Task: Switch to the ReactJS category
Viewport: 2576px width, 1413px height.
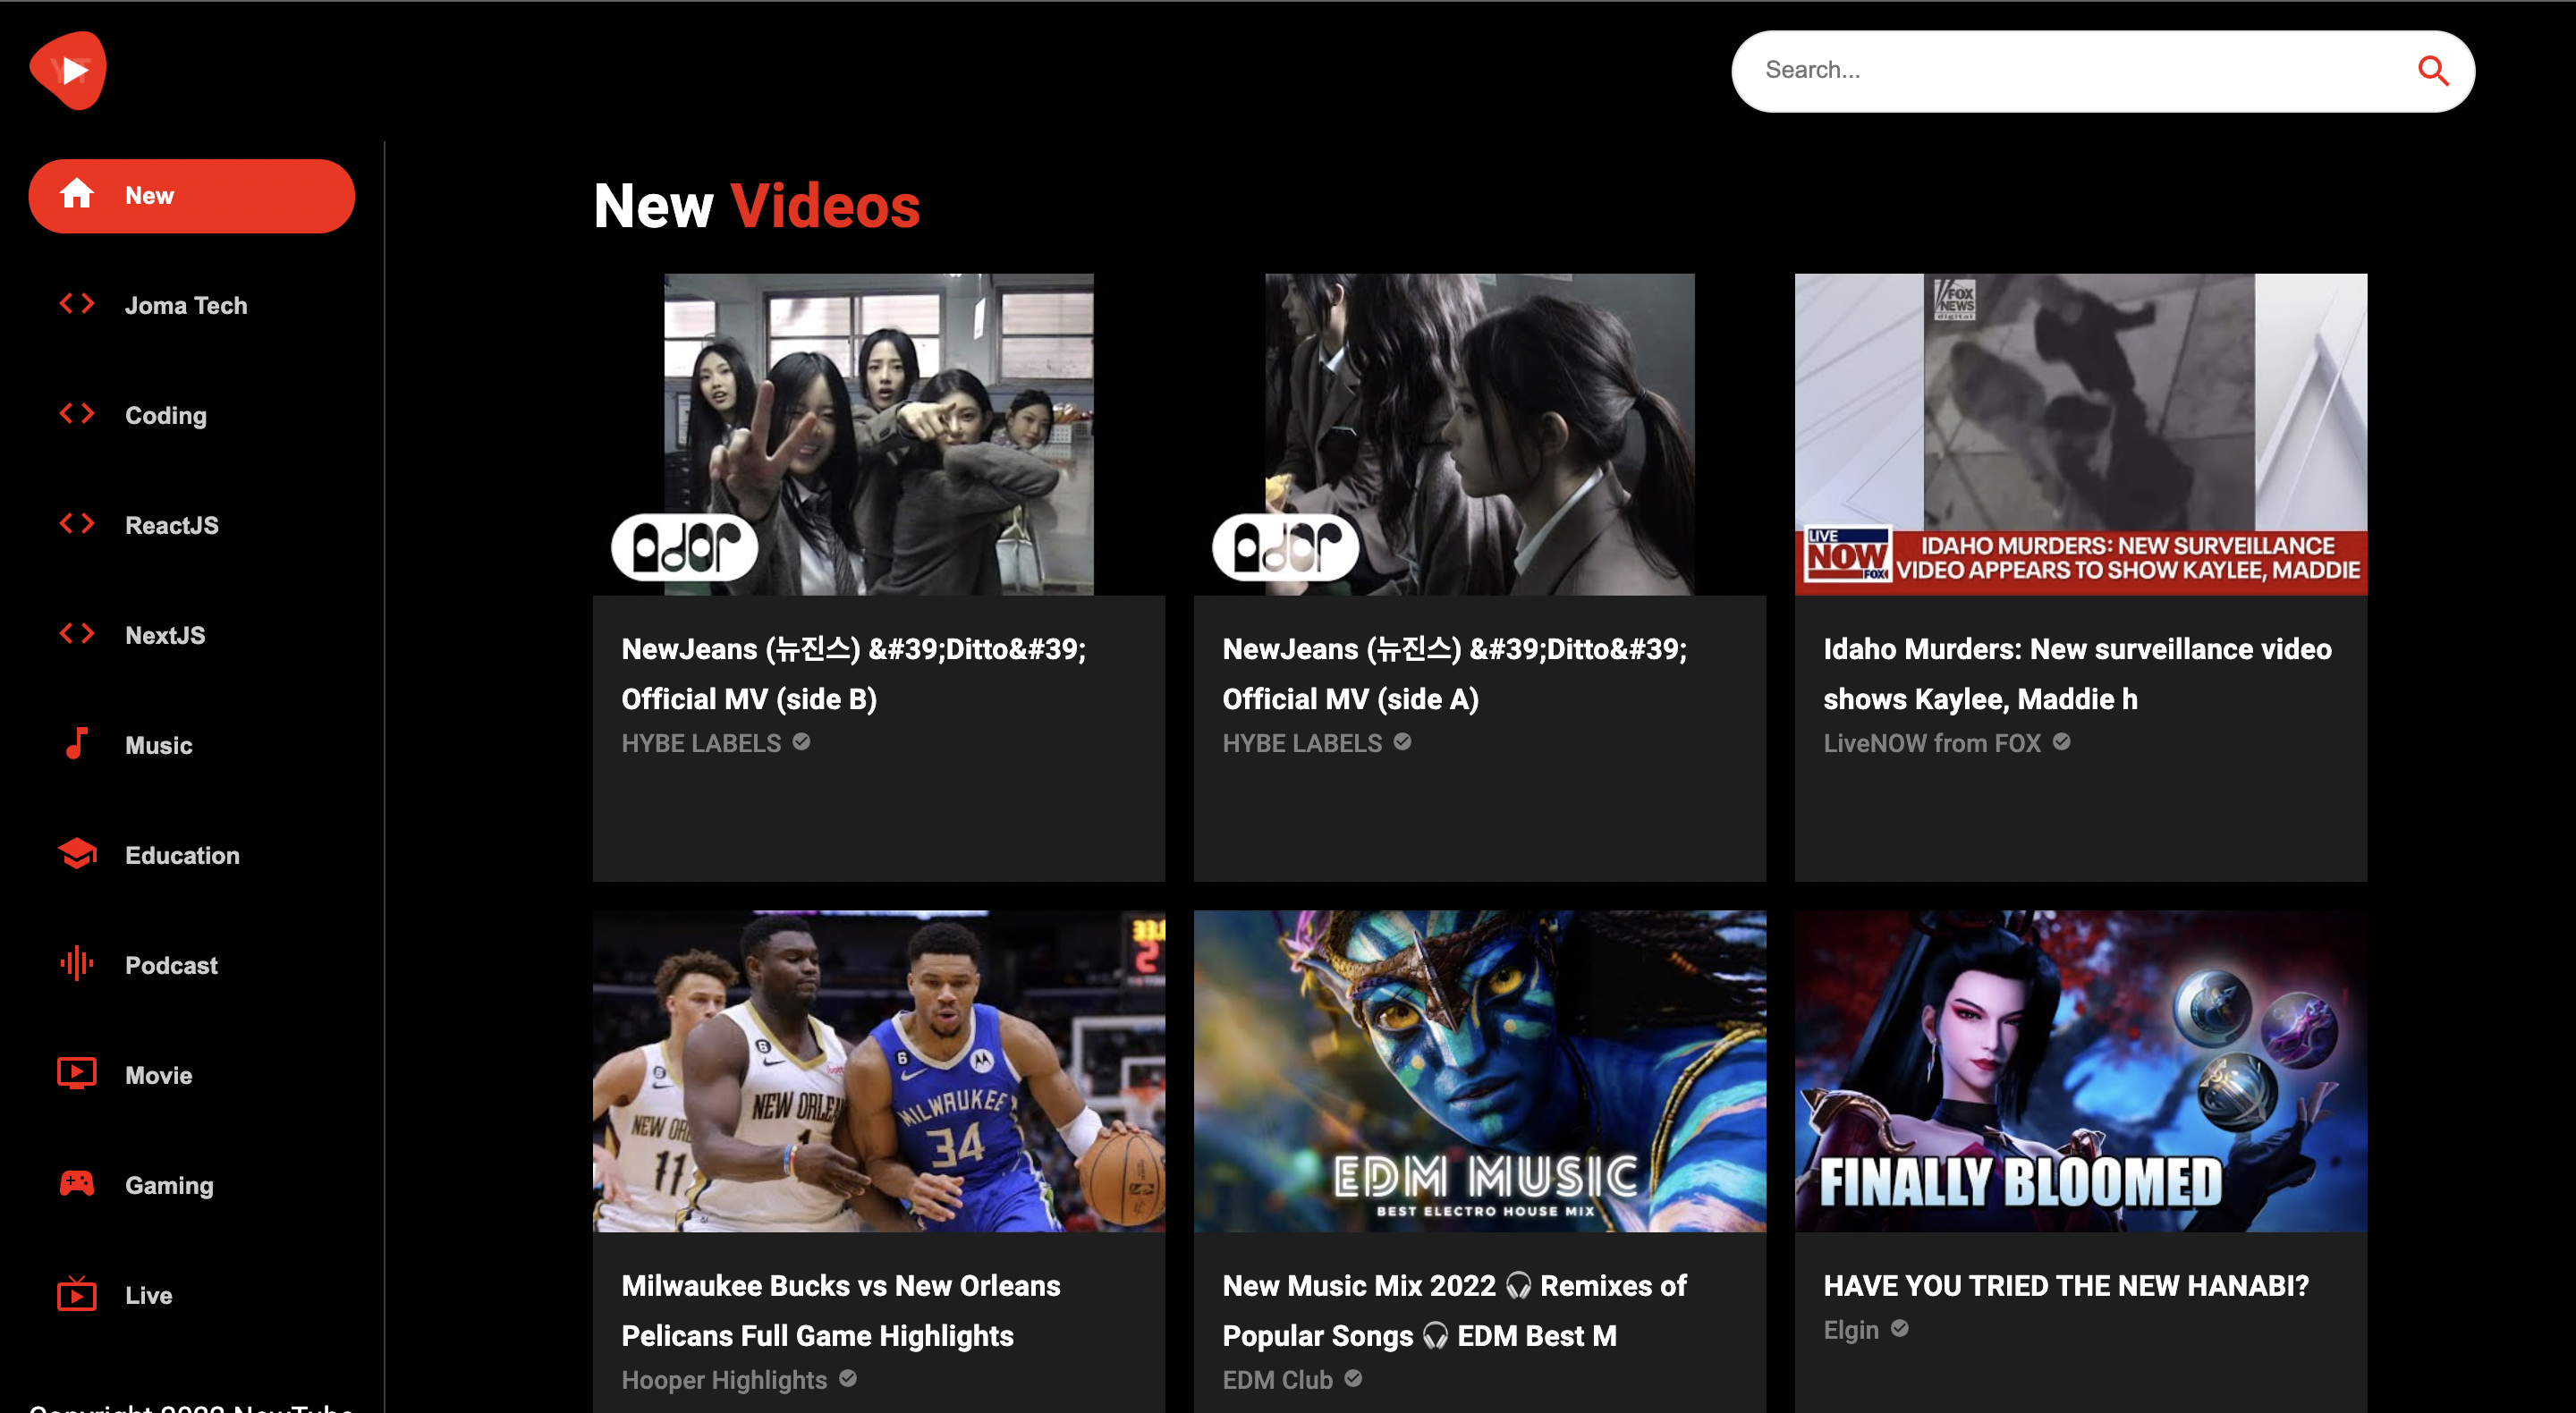Action: pos(171,525)
